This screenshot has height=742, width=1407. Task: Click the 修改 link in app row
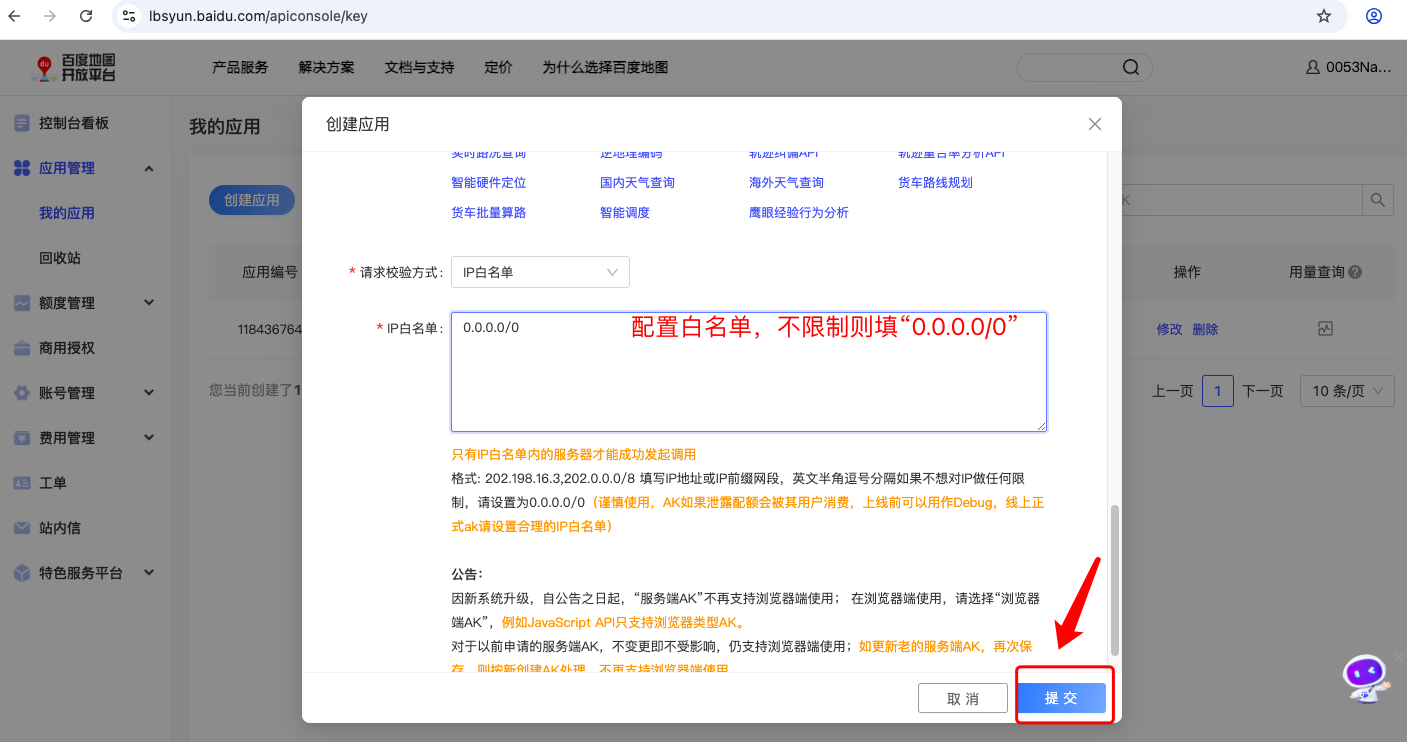(x=1169, y=329)
